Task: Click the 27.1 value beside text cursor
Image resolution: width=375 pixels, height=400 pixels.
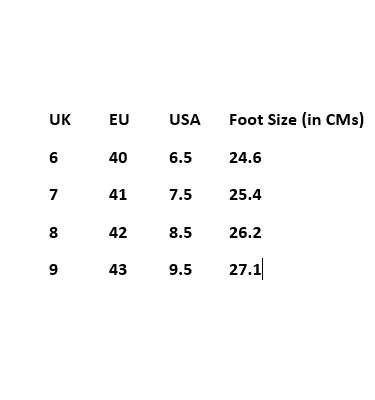Action: (245, 269)
